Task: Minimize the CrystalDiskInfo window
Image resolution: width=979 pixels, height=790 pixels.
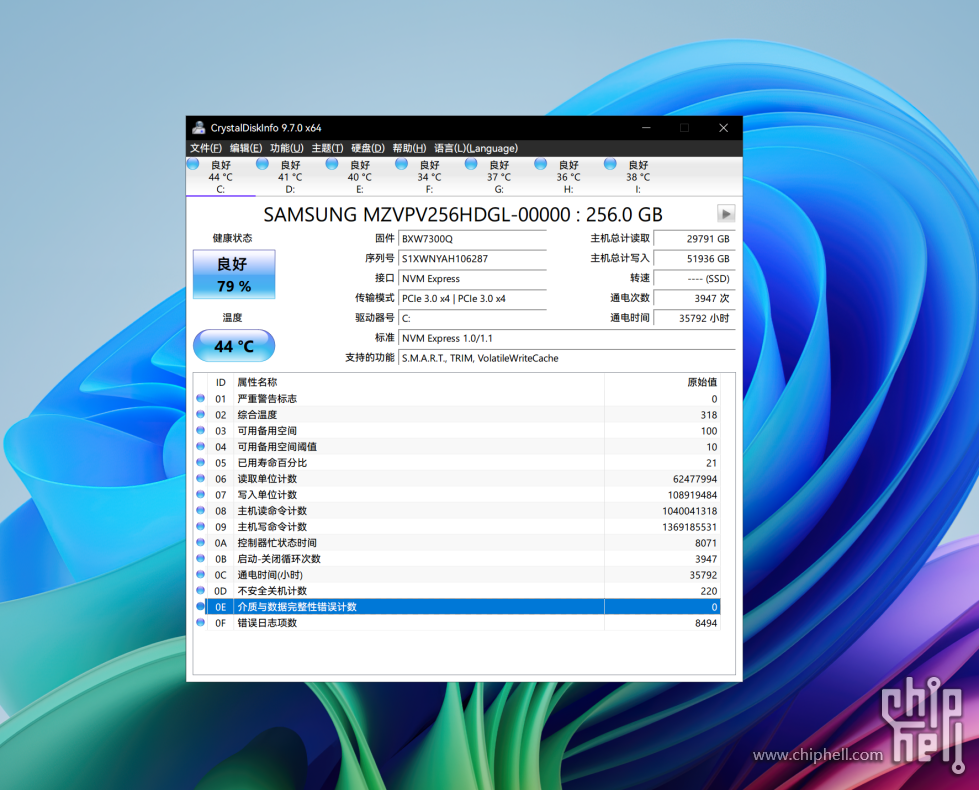Action: point(646,127)
